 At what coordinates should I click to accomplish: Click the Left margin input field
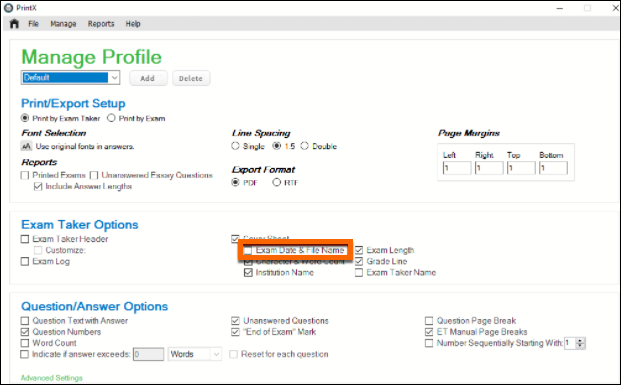tap(457, 168)
